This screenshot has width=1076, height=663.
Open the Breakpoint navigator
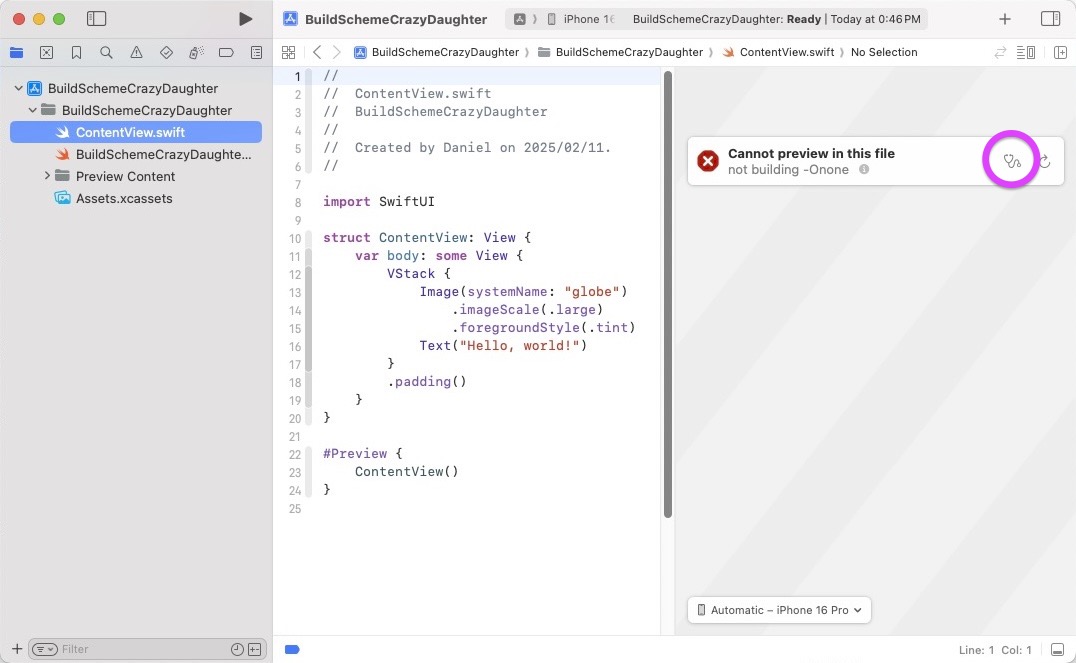pos(226,53)
